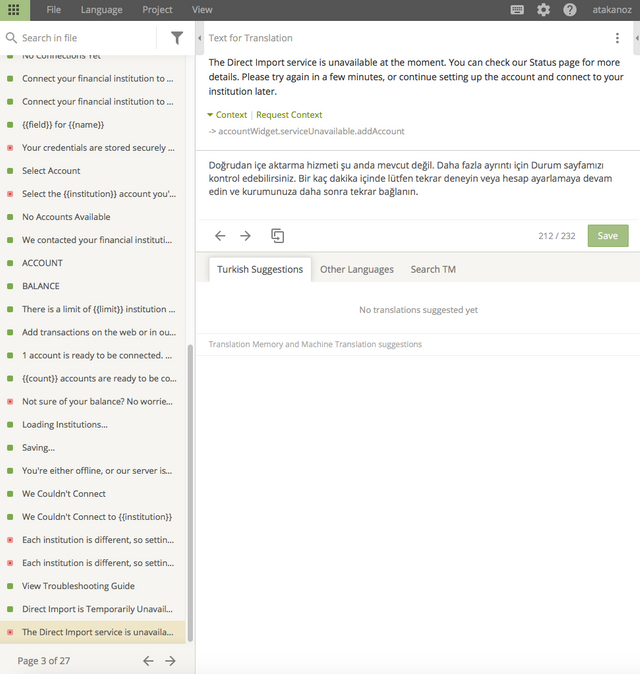640x674 pixels.
Task: Open the three-dot options menu
Action: point(617,38)
